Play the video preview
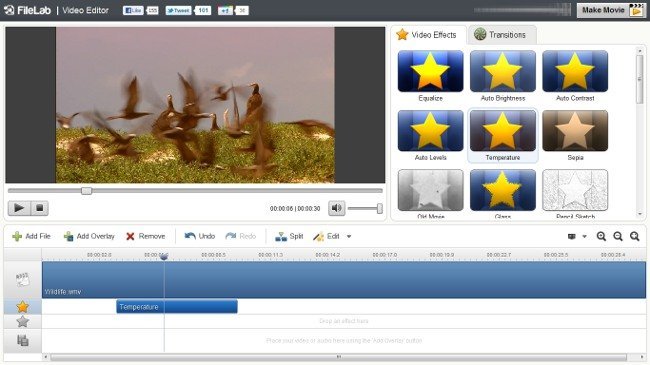Viewport: 650px width, 365px height. (x=19, y=208)
